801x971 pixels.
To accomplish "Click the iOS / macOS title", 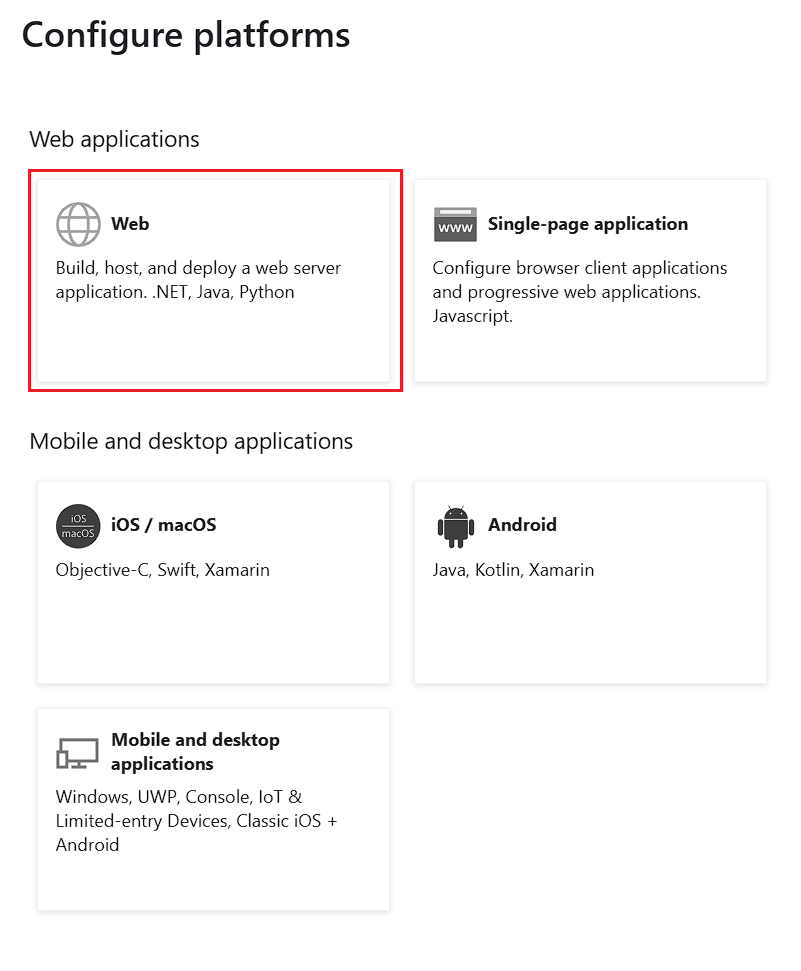I will coord(164,525).
